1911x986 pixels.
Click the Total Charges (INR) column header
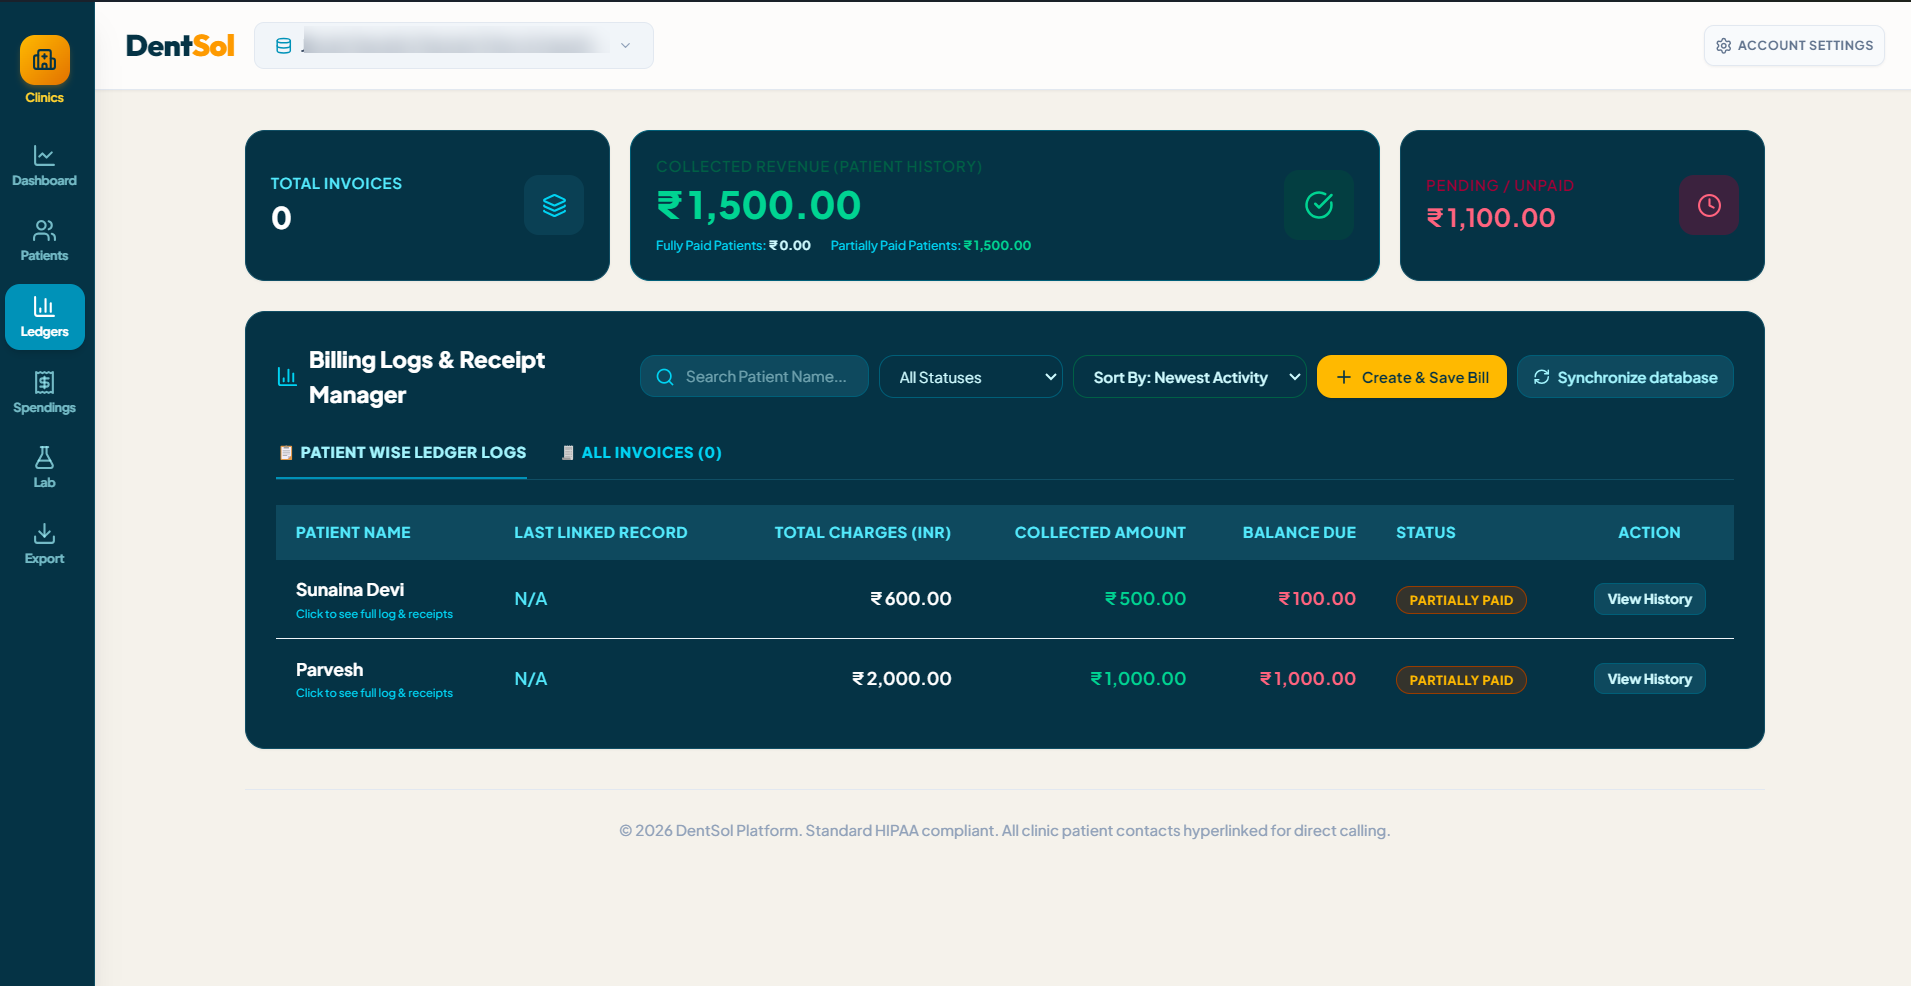(863, 533)
